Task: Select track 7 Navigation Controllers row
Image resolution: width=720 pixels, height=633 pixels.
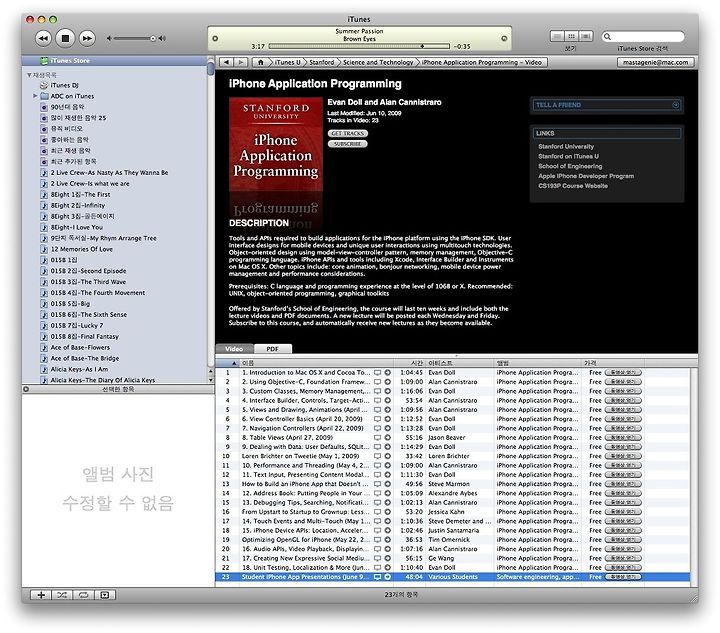Action: point(453,429)
